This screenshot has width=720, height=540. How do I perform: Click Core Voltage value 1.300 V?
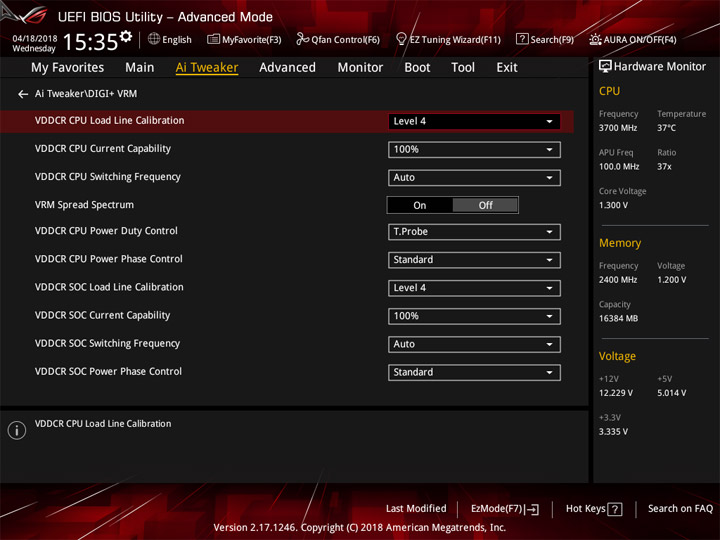[613, 205]
